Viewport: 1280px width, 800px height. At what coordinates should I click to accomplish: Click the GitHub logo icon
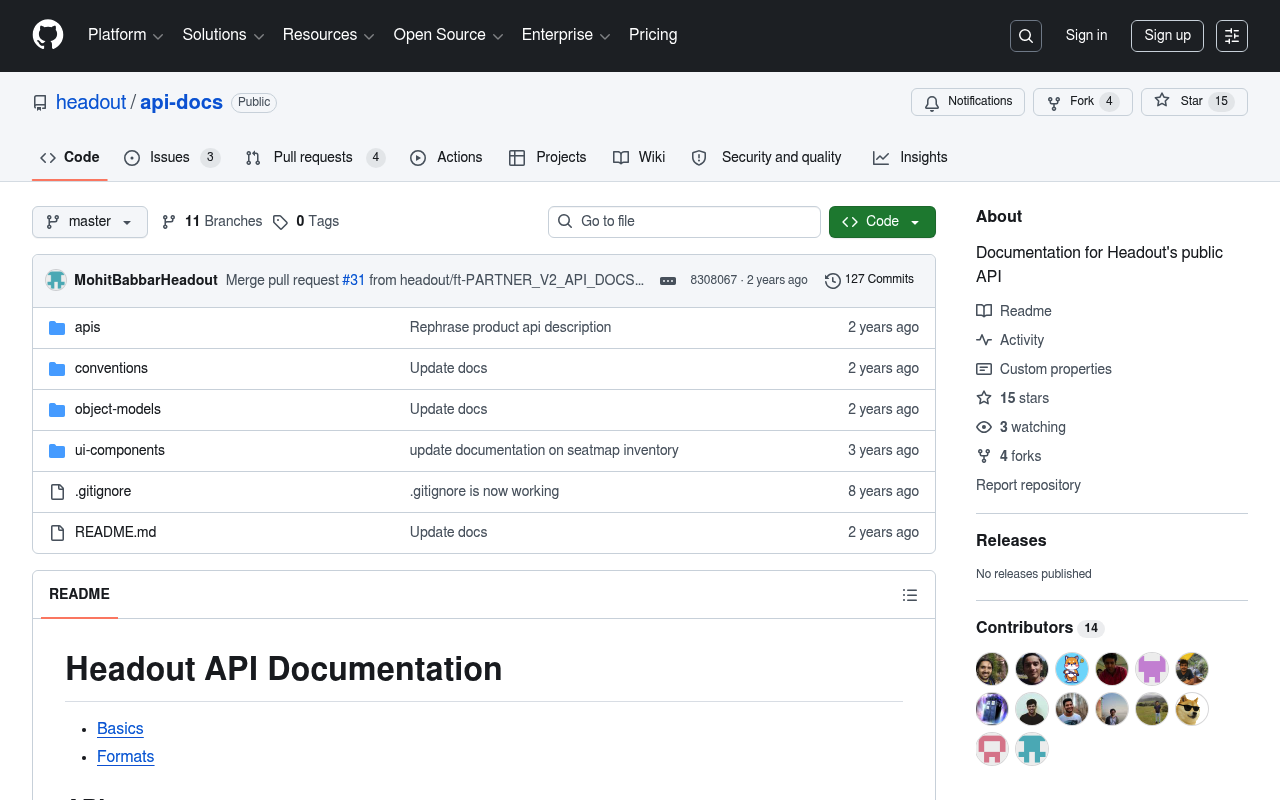tap(48, 35)
